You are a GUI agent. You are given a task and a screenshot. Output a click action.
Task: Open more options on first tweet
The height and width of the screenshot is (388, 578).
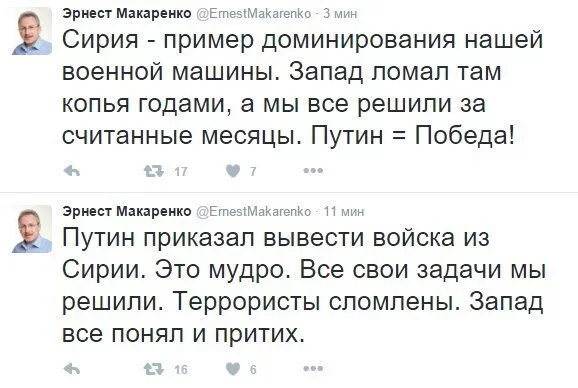pos(313,171)
